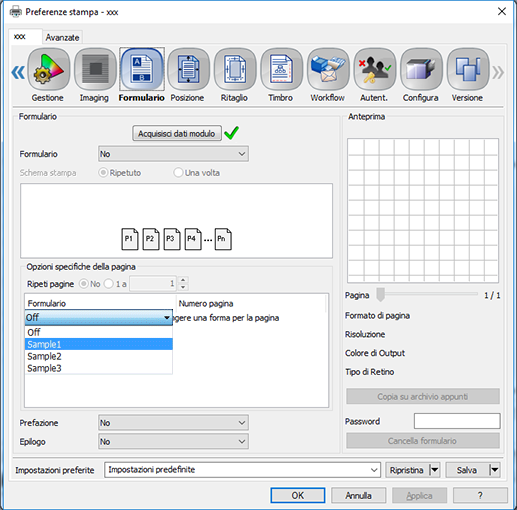Select the Ritaglio crop icon

click(x=235, y=69)
